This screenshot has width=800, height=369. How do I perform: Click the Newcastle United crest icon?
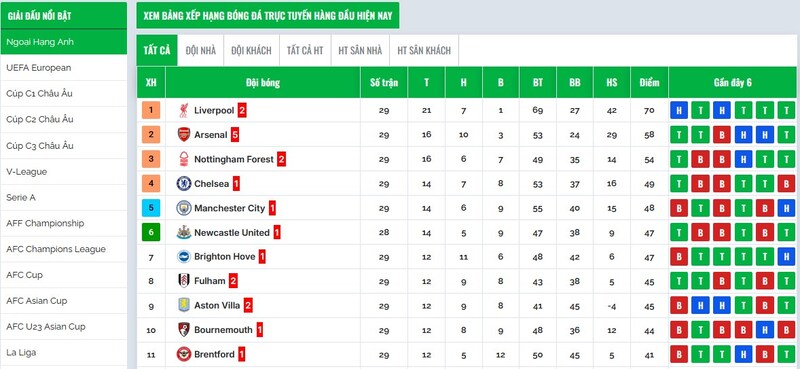pyautogui.click(x=184, y=233)
